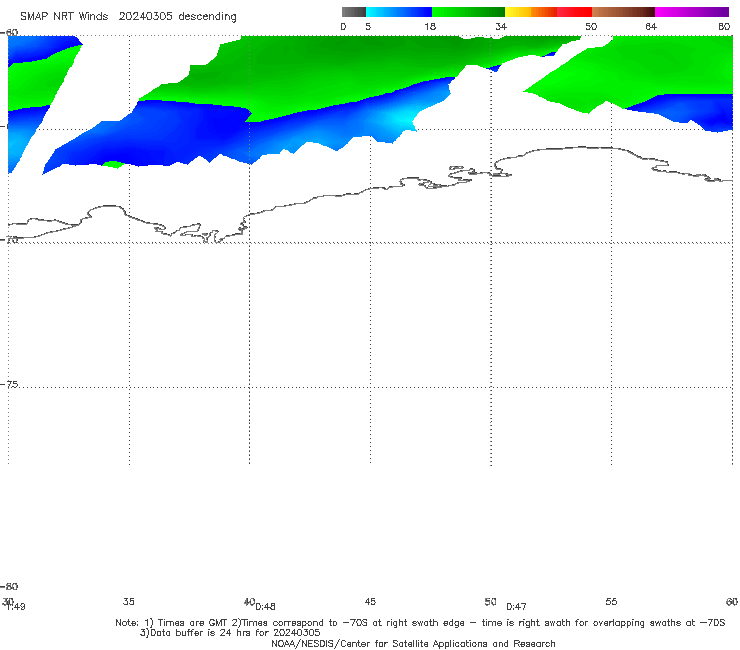Select the gray segment of the wind color bar
Screen dimensions: 740x650
354,12
